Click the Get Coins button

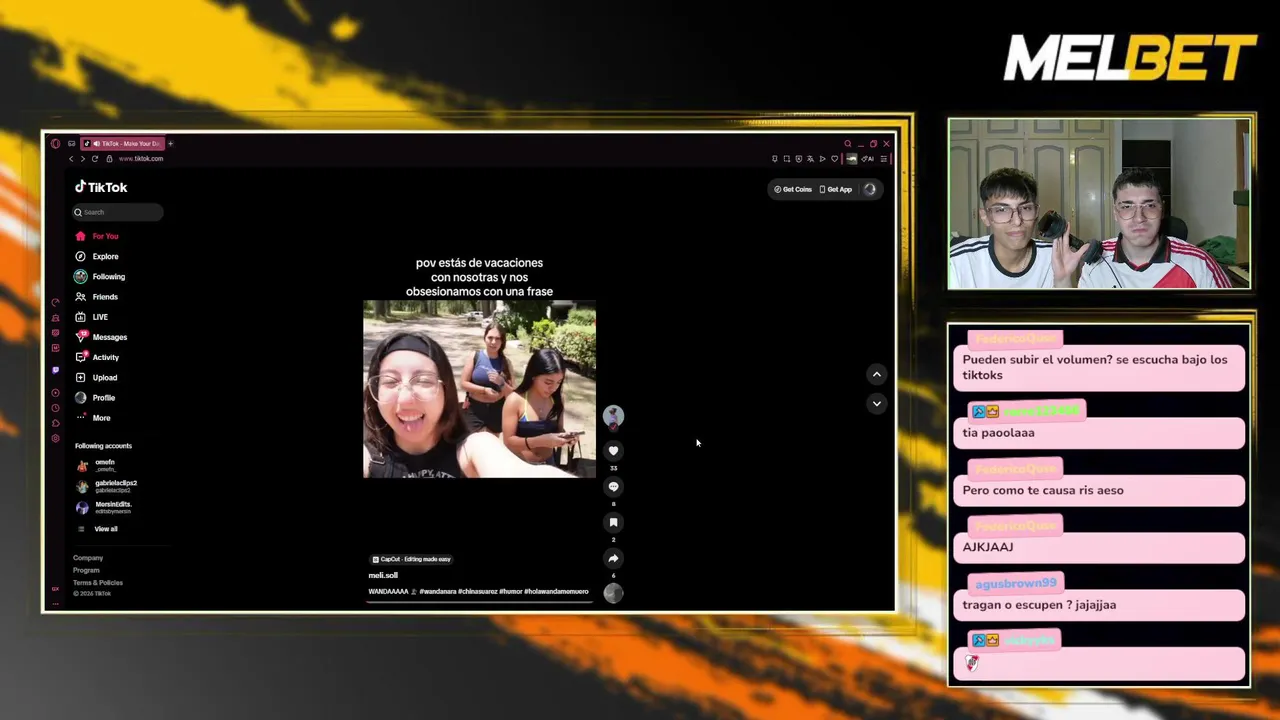click(x=793, y=189)
